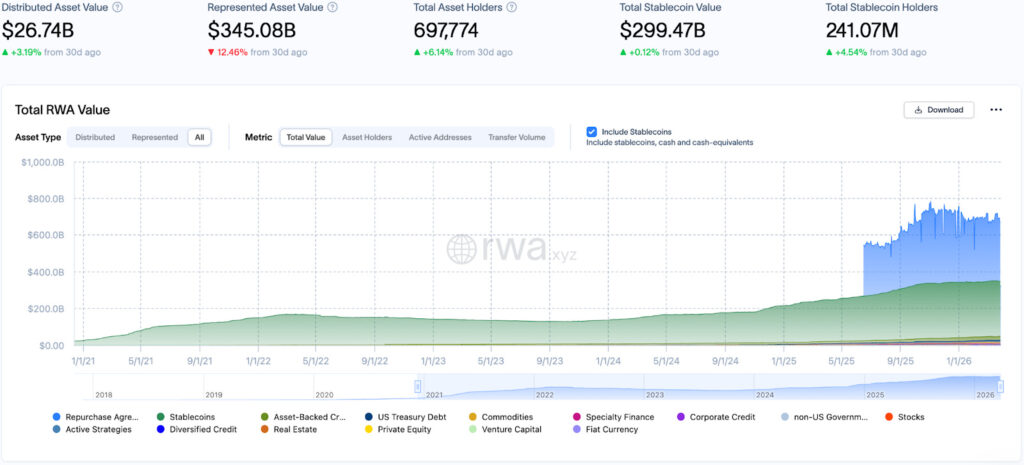This screenshot has width=1024, height=465.
Task: Click the +4.54% stablecoin holders change text
Action: coord(851,52)
